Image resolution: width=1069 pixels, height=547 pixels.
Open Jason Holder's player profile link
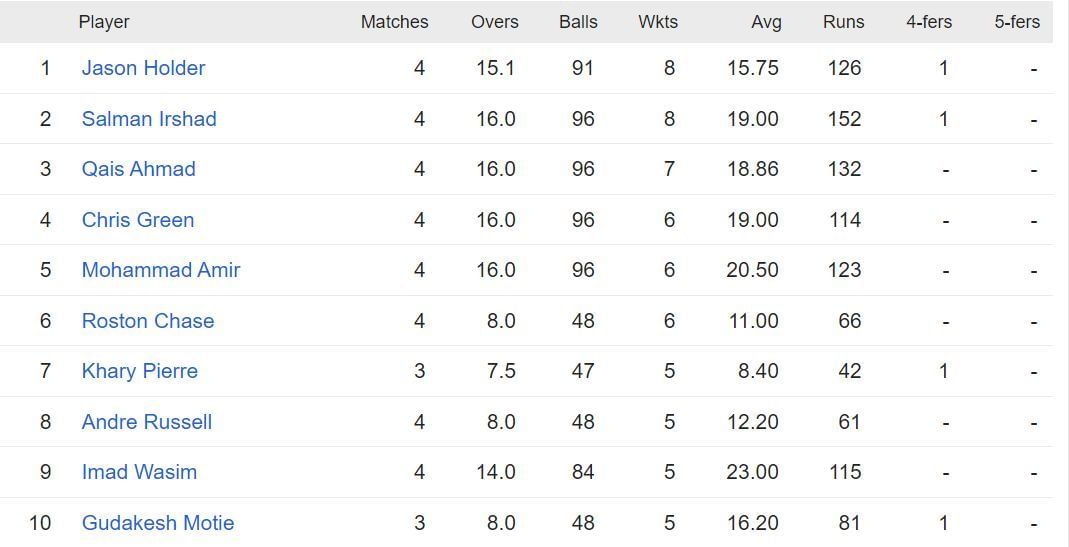143,68
